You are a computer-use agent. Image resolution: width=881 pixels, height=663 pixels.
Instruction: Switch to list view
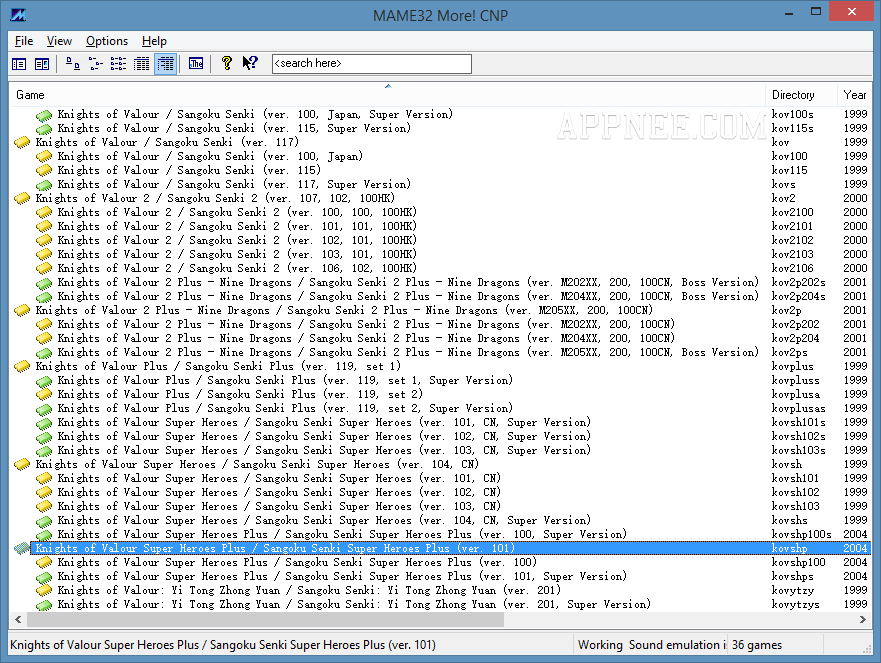119,64
